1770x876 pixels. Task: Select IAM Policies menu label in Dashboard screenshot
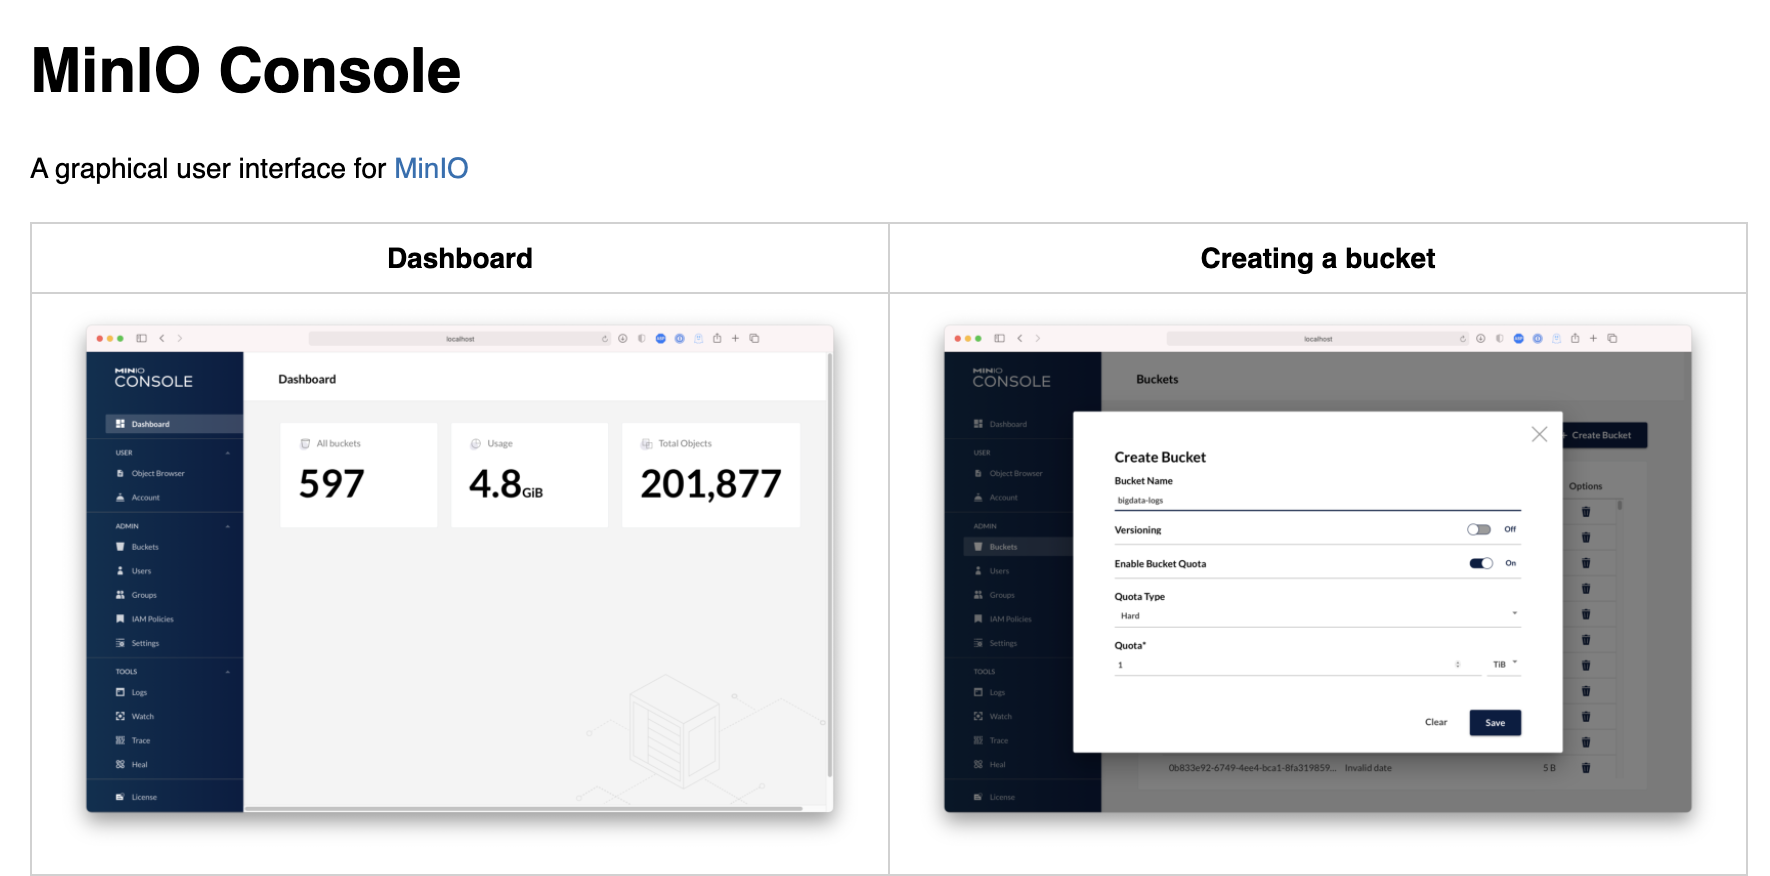pyautogui.click(x=152, y=619)
